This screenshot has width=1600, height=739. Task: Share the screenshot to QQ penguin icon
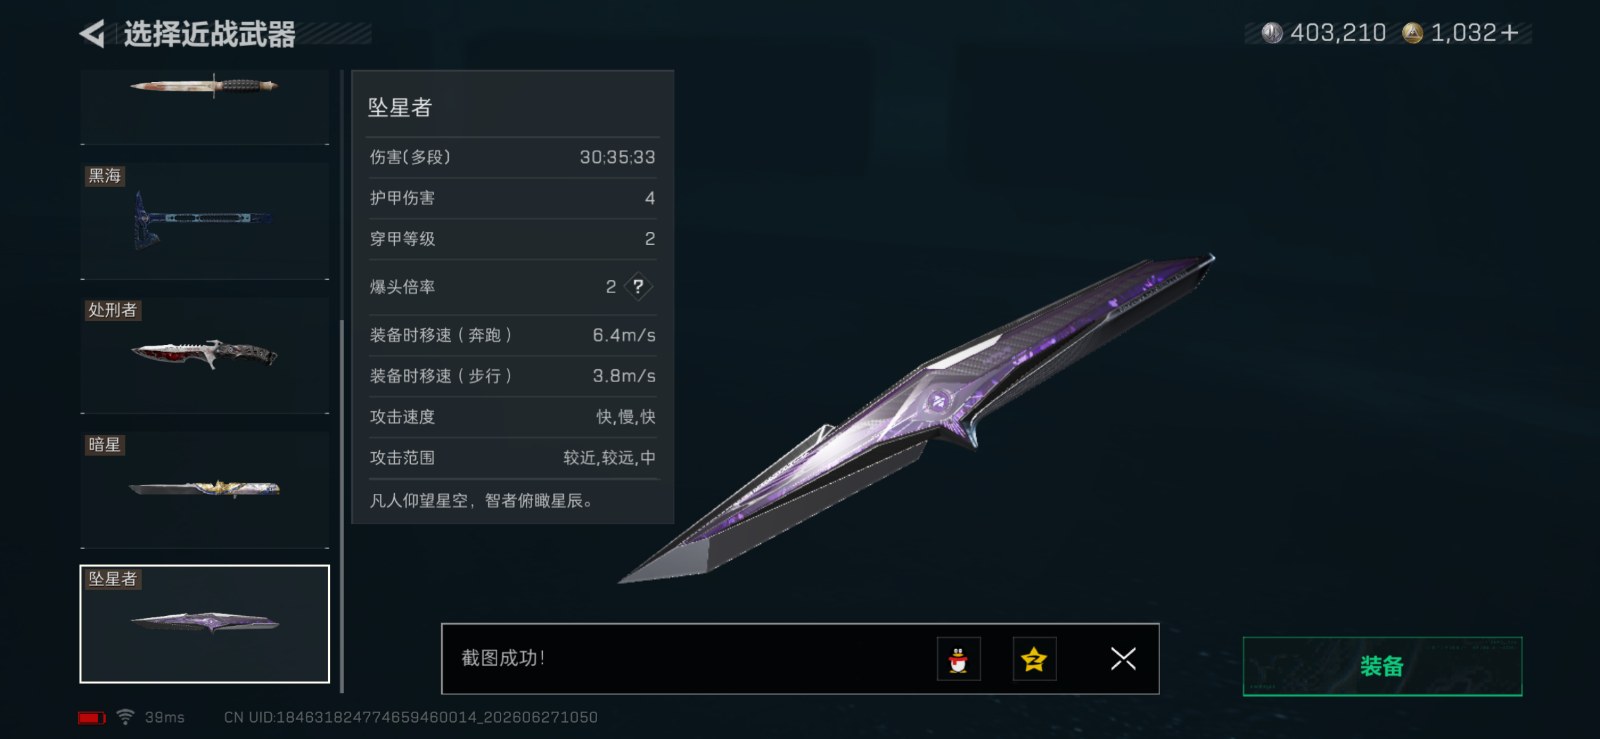click(x=958, y=659)
